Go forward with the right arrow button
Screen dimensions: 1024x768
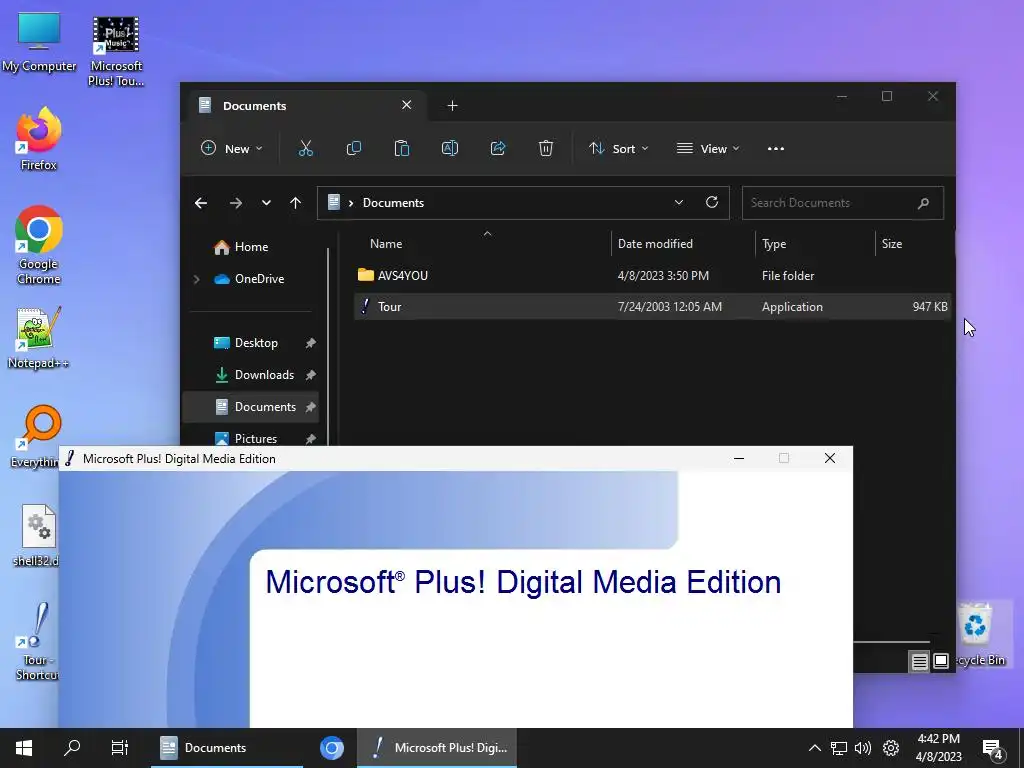(236, 203)
